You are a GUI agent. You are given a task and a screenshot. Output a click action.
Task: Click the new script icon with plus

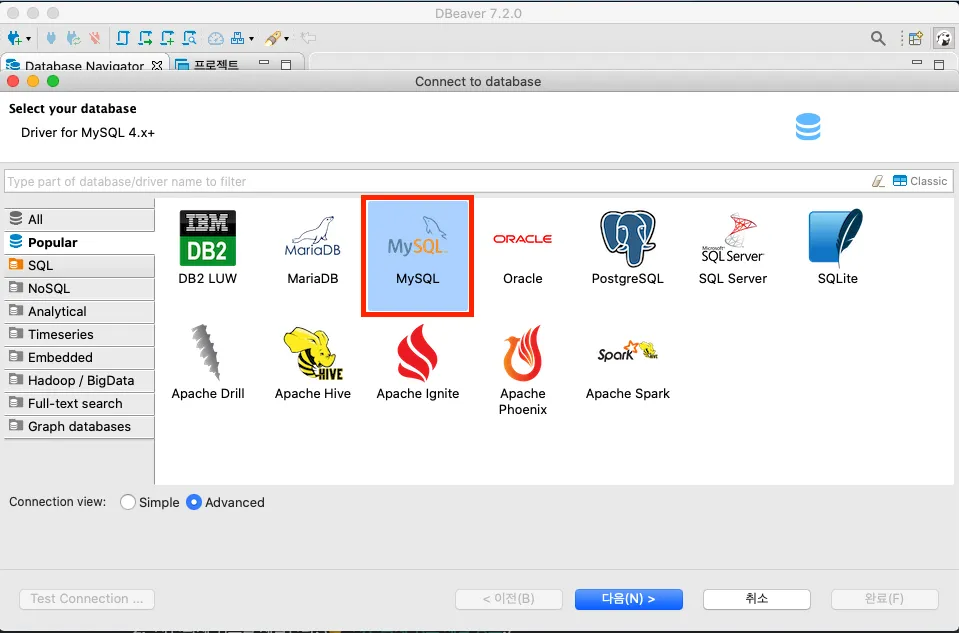(167, 39)
